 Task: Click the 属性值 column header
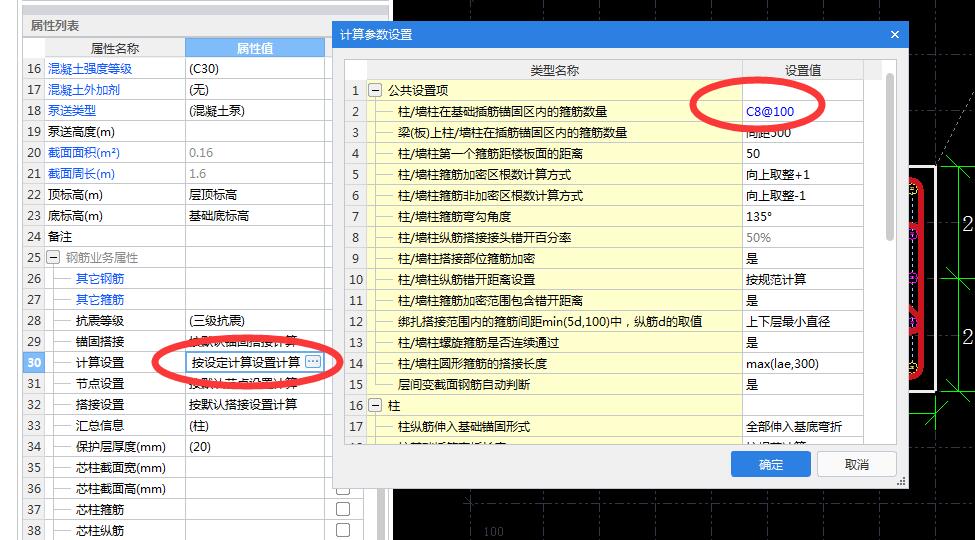(255, 48)
